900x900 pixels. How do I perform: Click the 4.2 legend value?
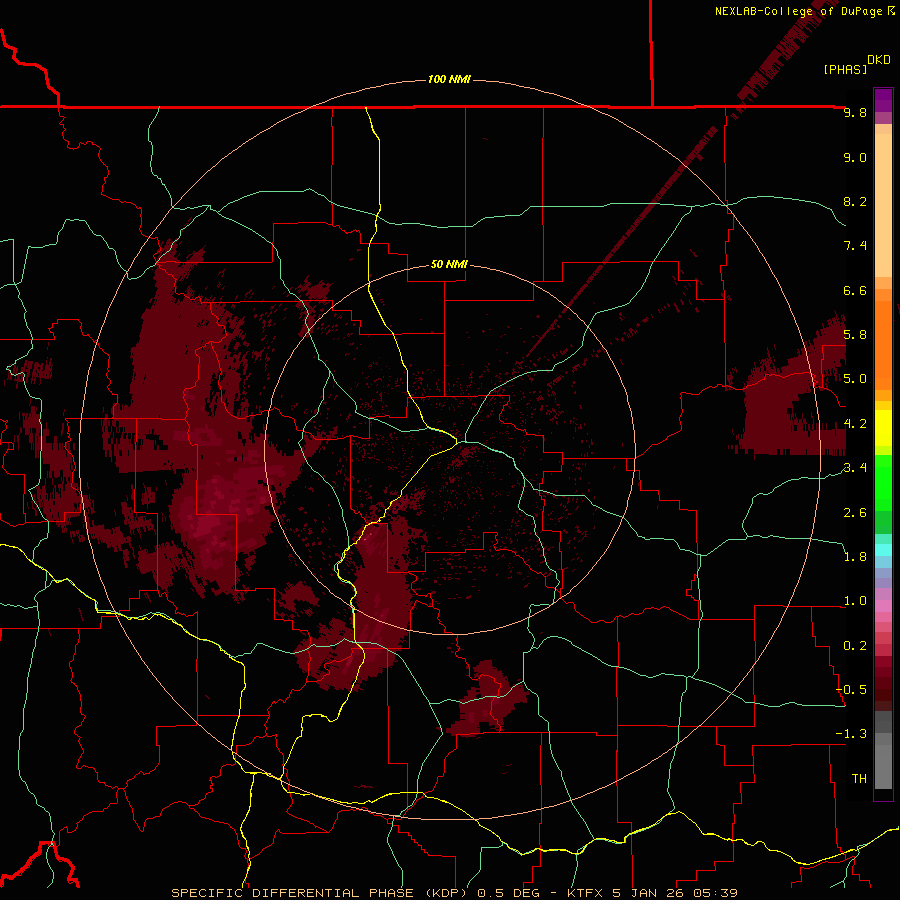click(x=855, y=424)
